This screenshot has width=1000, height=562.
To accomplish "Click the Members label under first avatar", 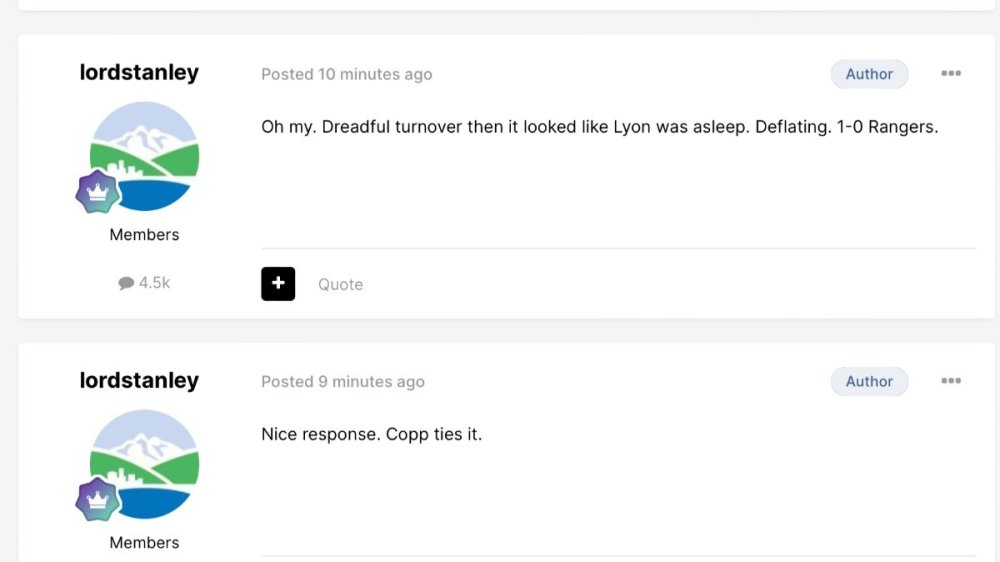I will (144, 235).
